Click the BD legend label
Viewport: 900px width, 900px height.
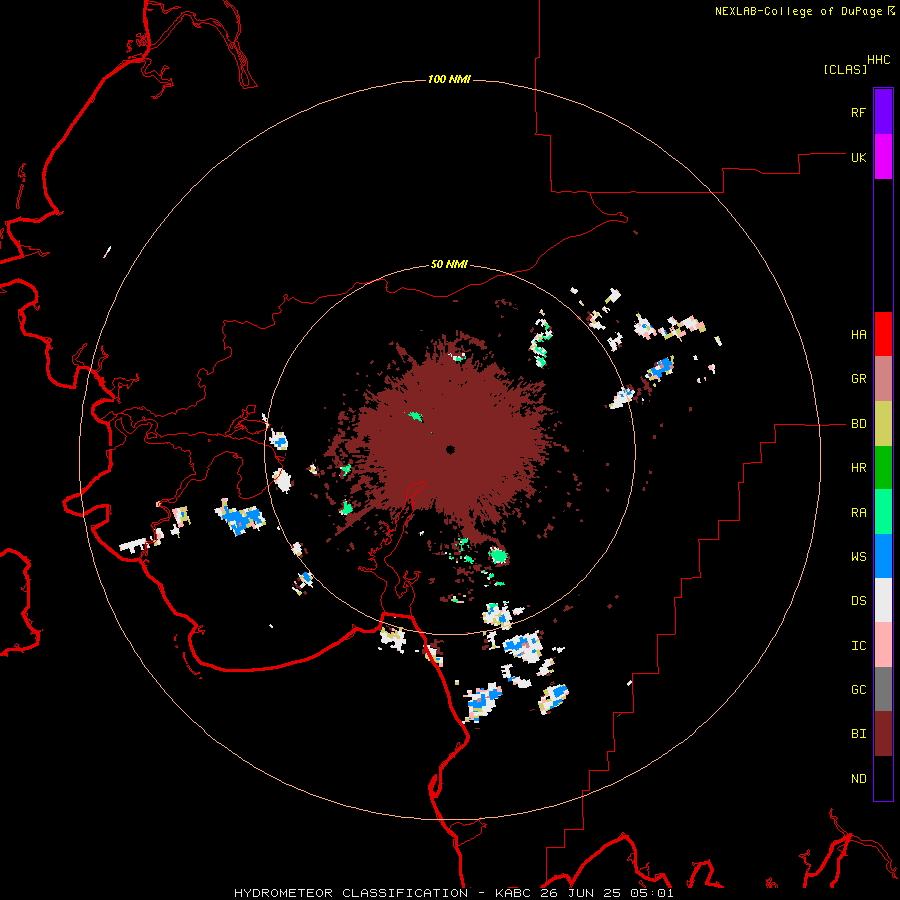[x=858, y=424]
